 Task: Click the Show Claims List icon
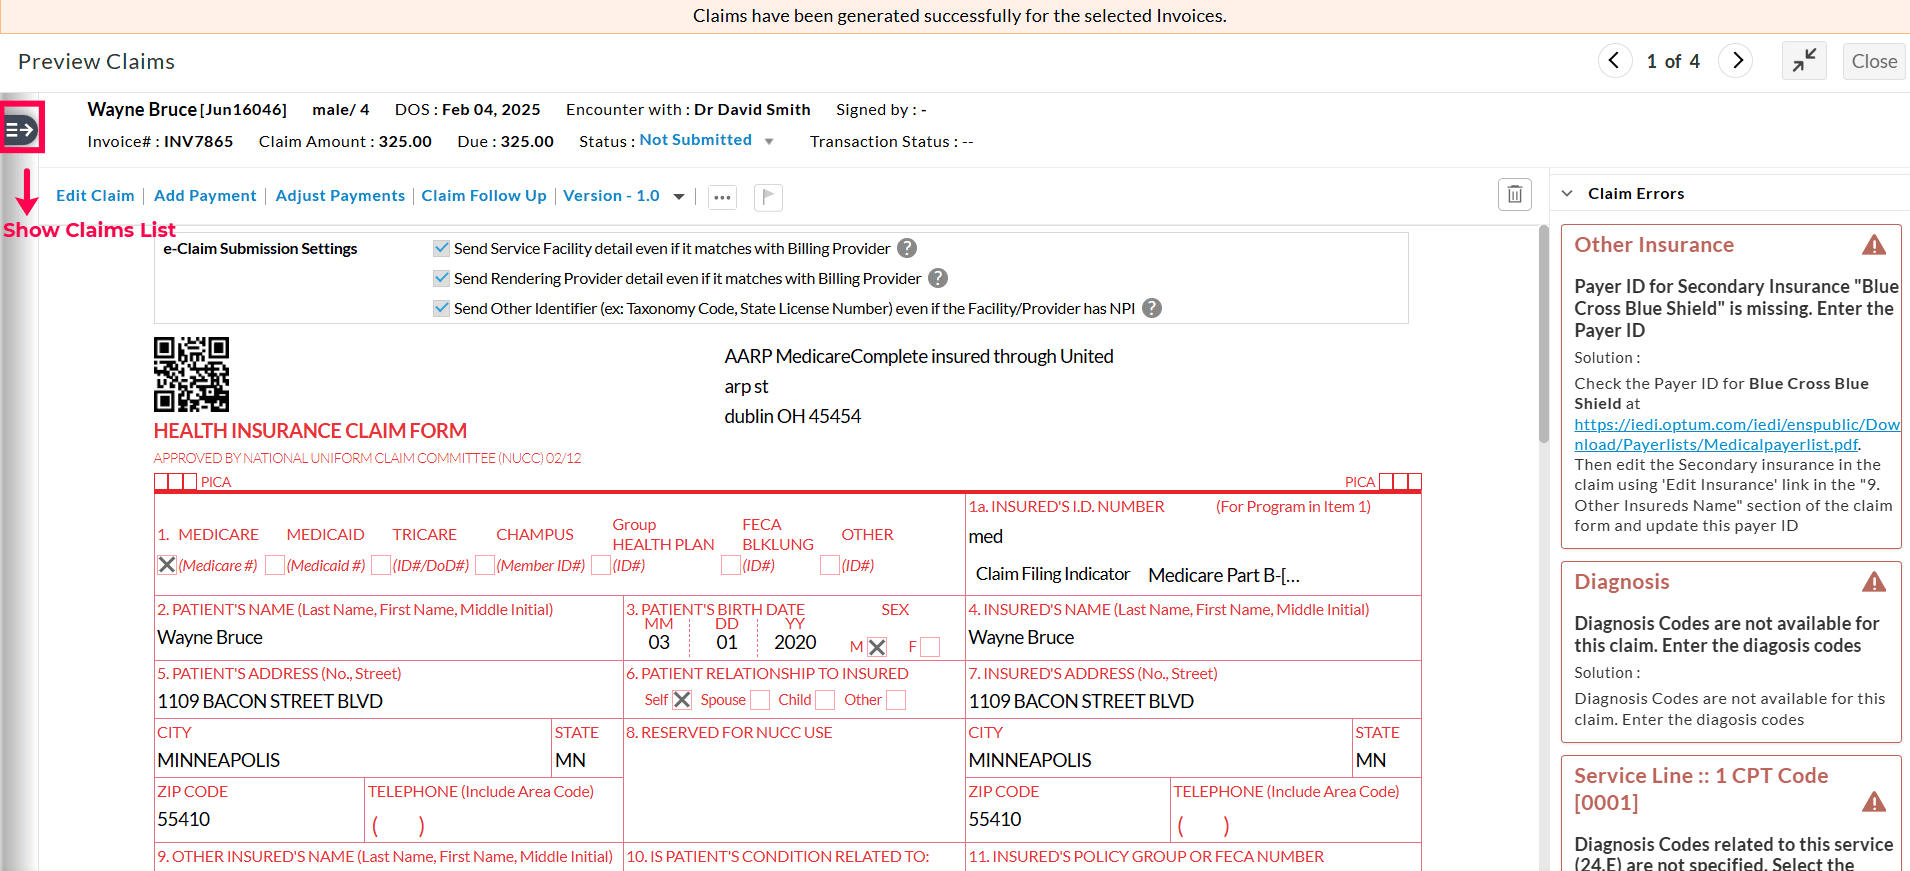22,129
